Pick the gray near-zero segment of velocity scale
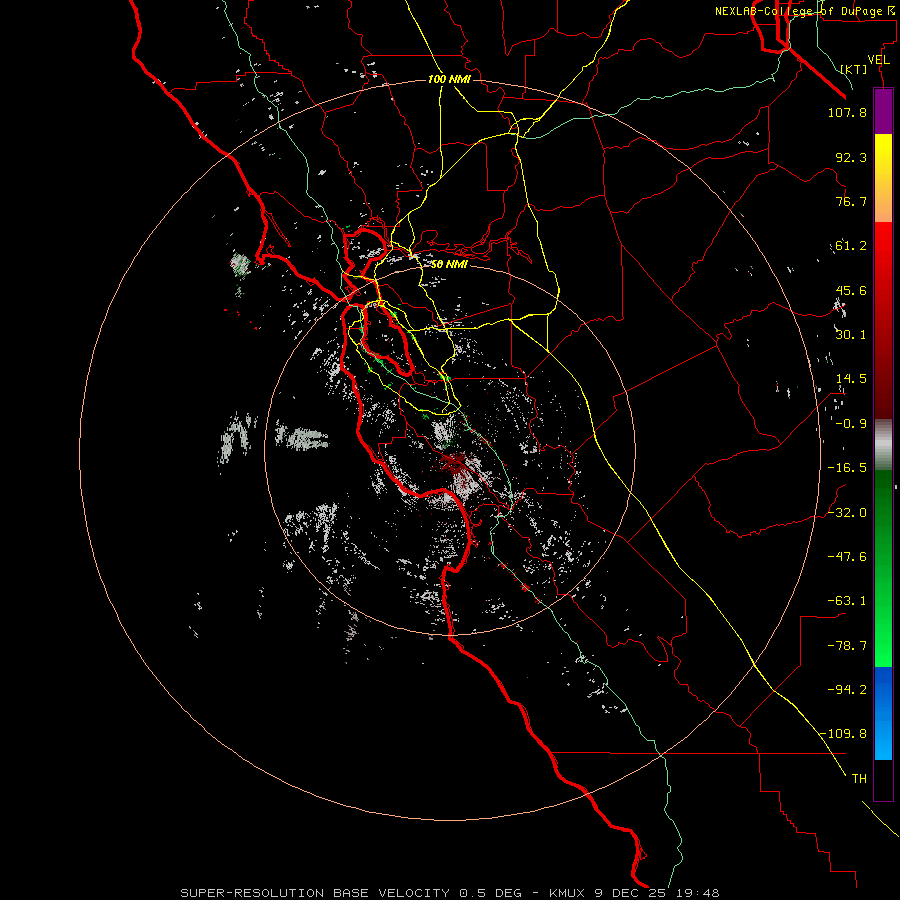 point(883,445)
